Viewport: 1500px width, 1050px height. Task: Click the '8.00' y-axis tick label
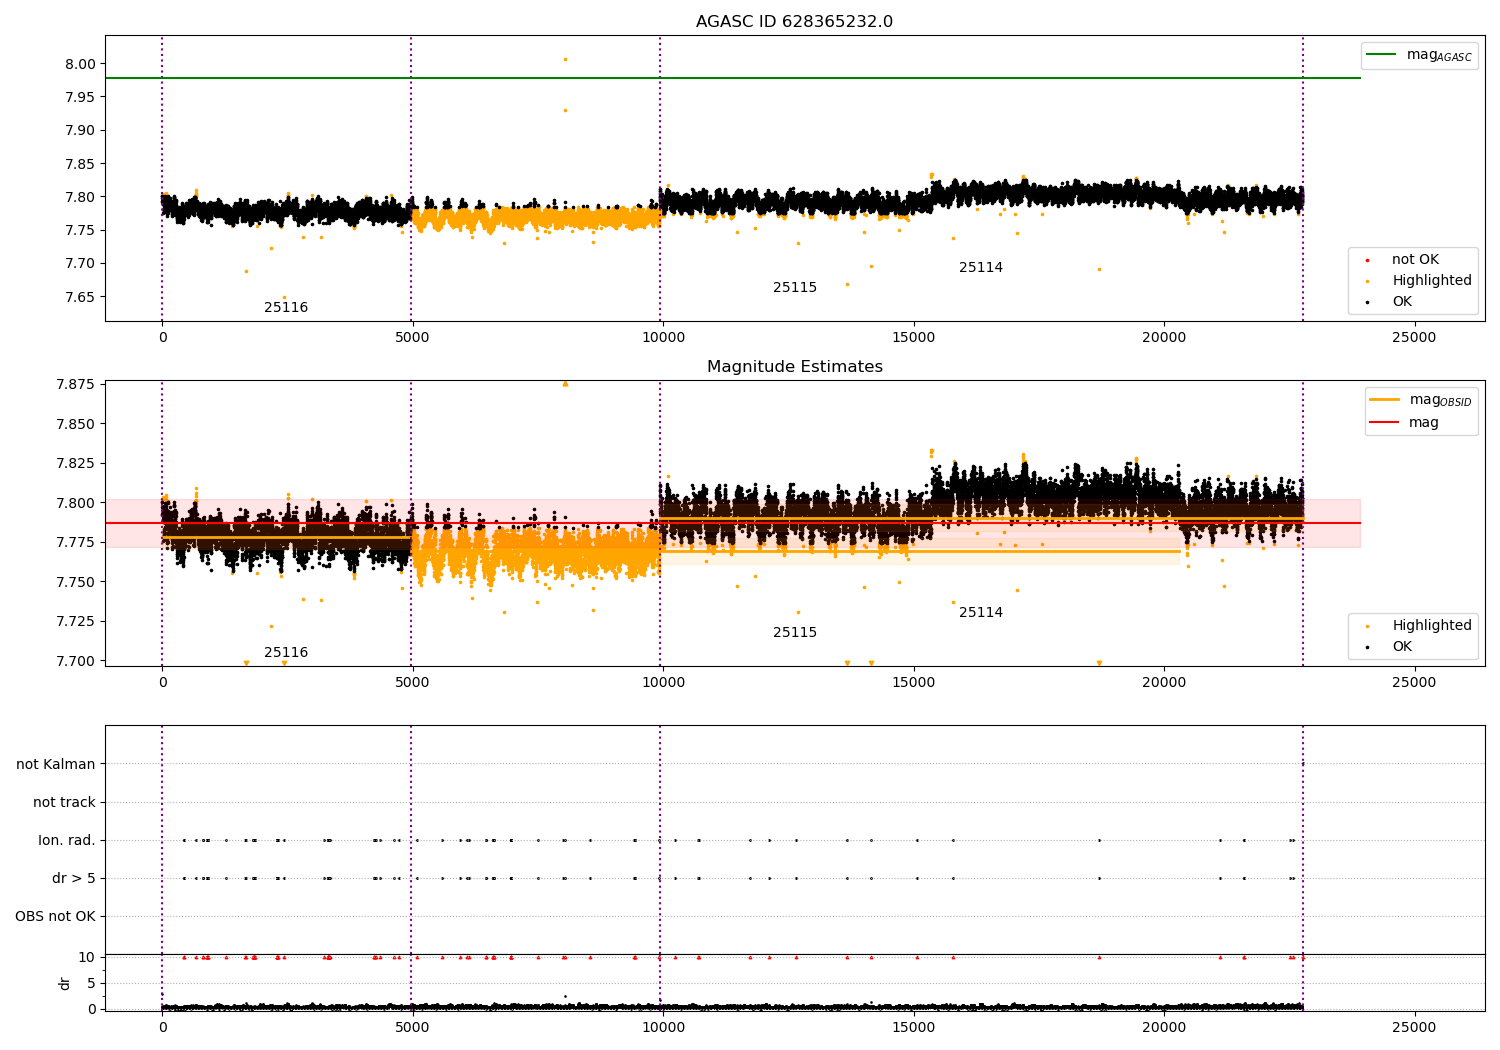[81, 64]
